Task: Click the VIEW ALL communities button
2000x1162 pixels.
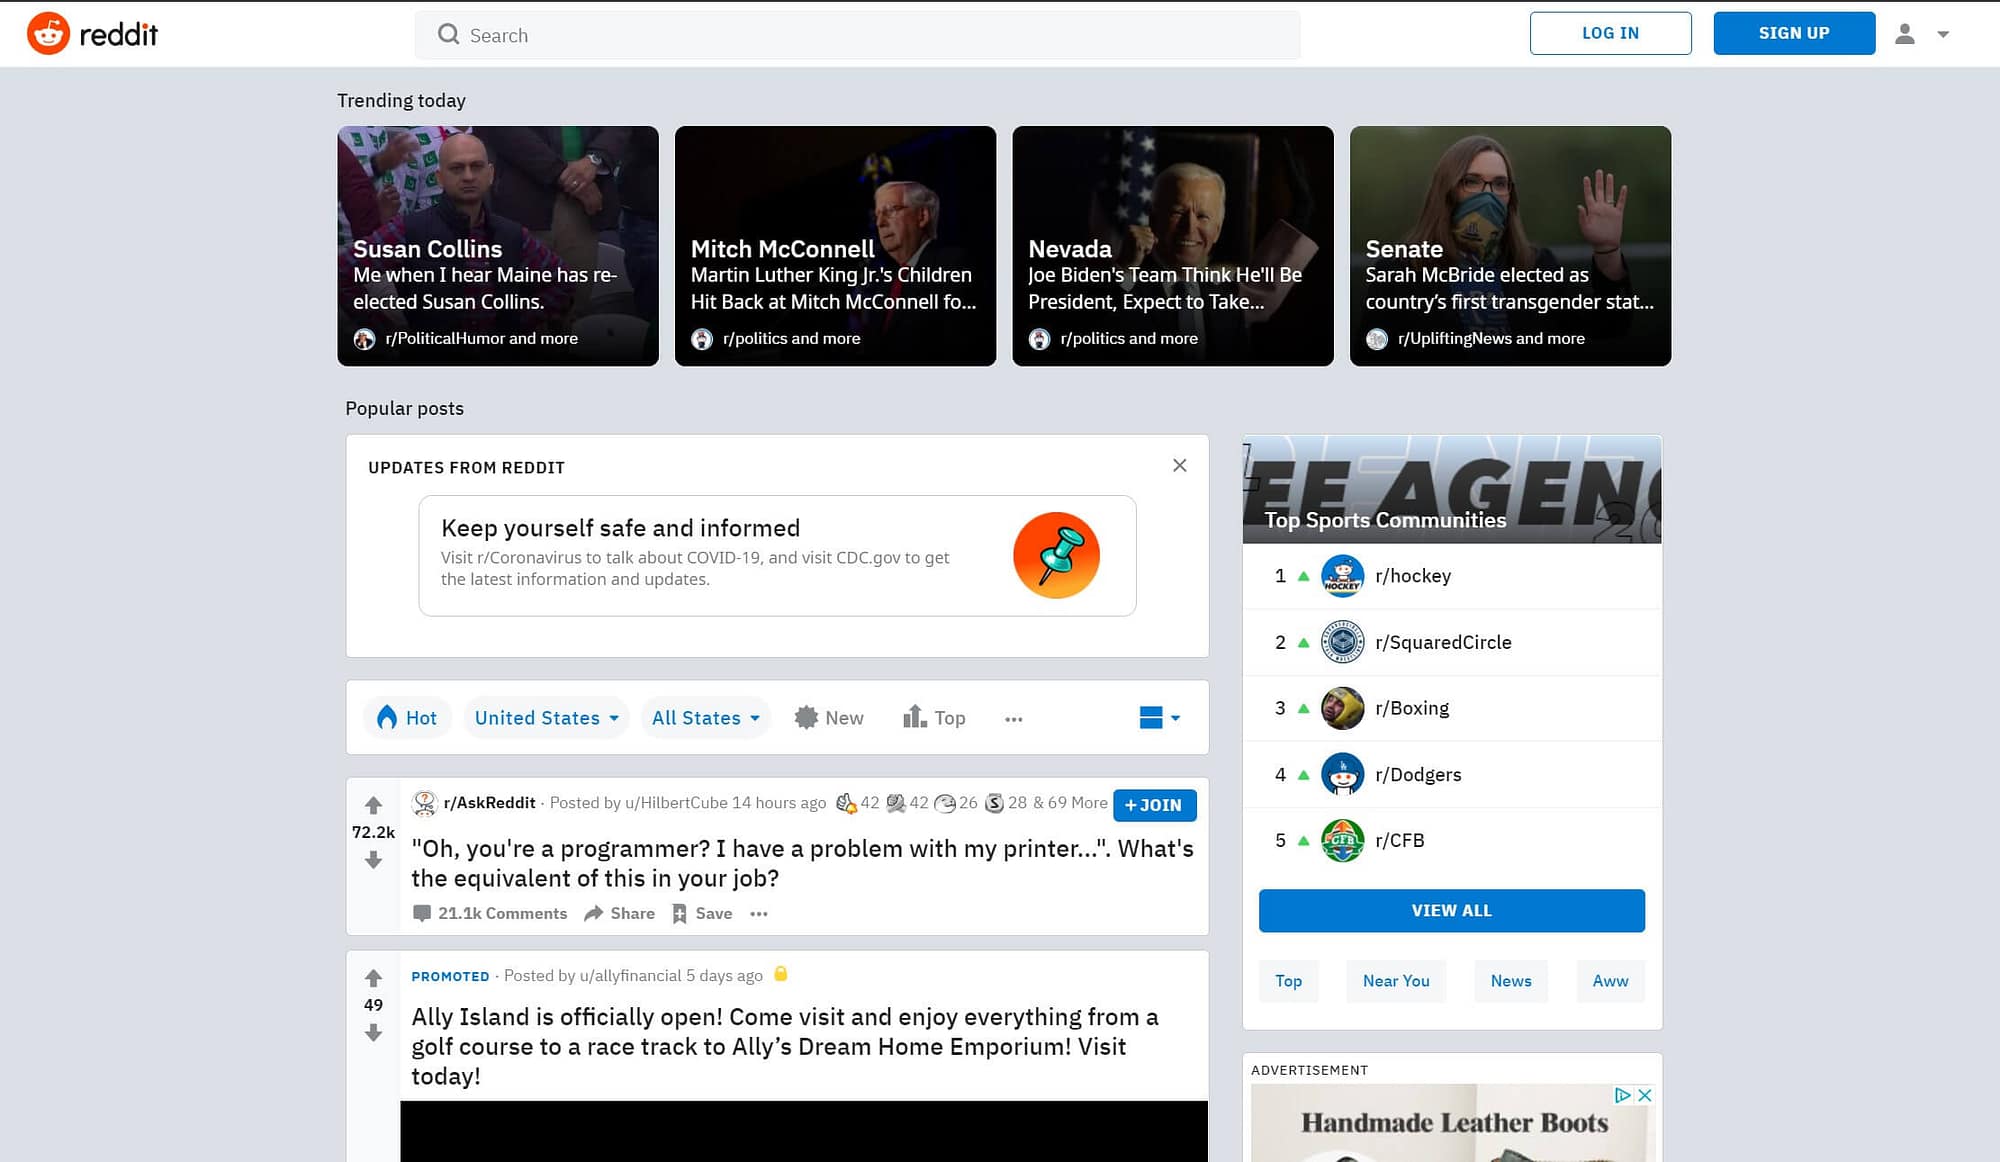Action: pyautogui.click(x=1451, y=911)
